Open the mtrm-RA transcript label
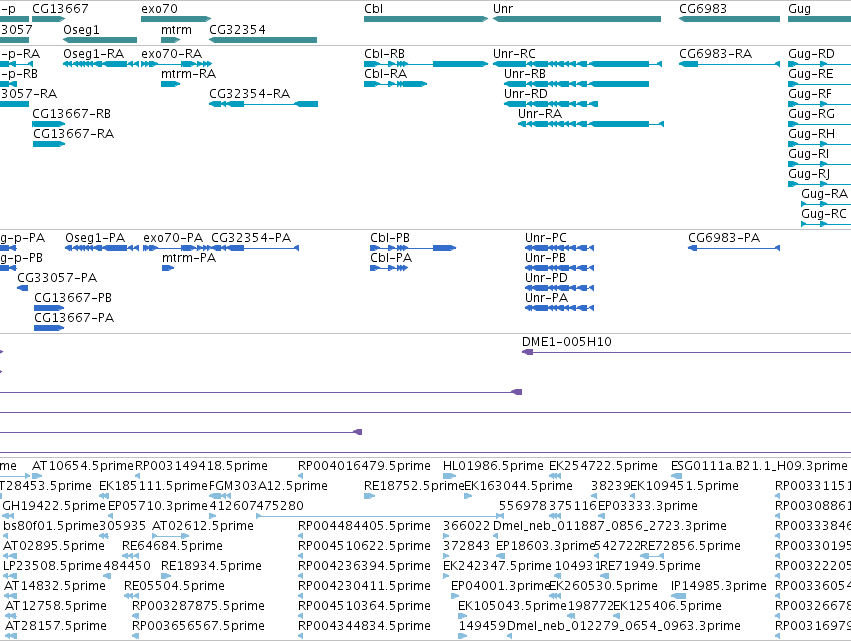 (x=188, y=73)
